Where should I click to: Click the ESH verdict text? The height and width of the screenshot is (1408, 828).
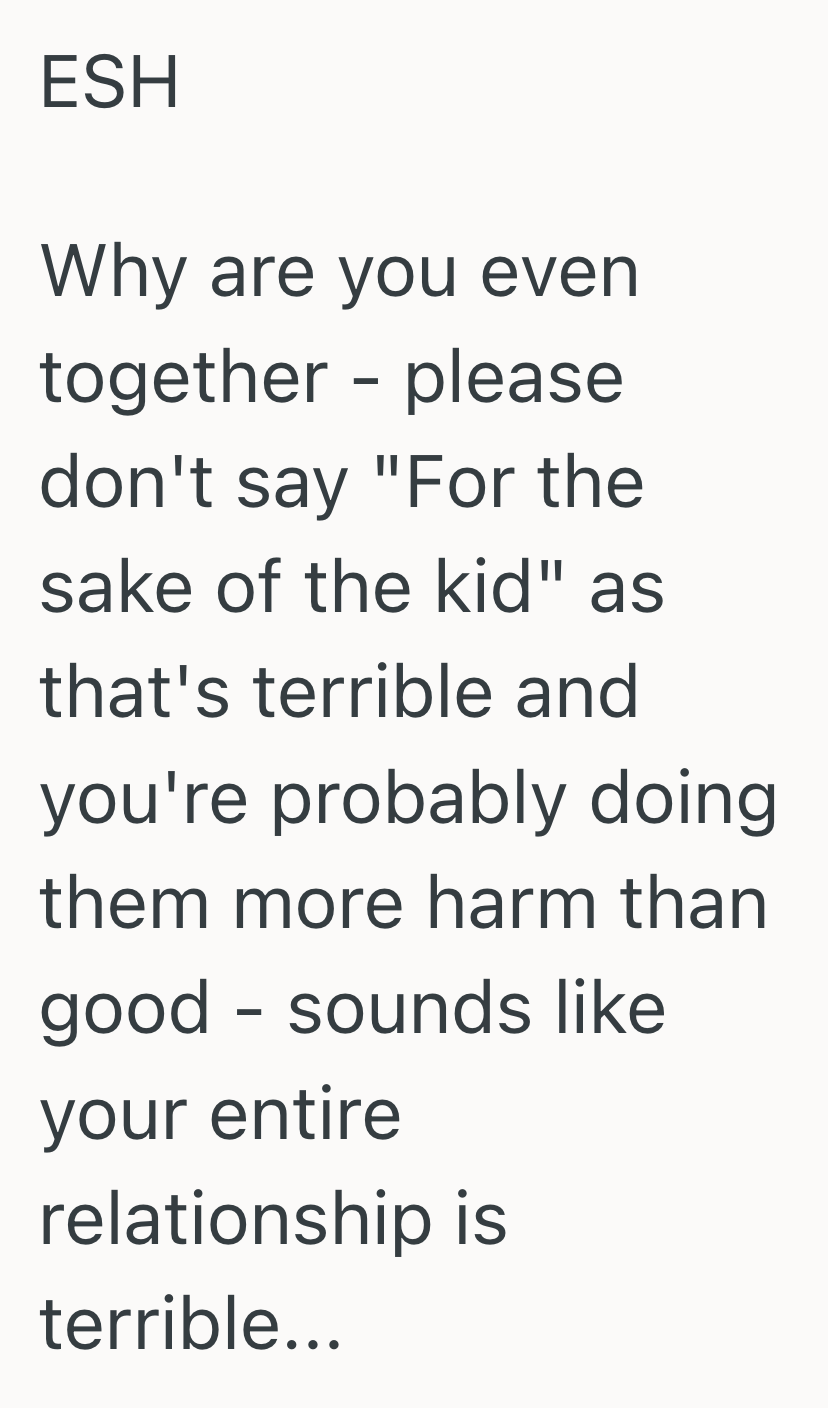[x=109, y=82]
